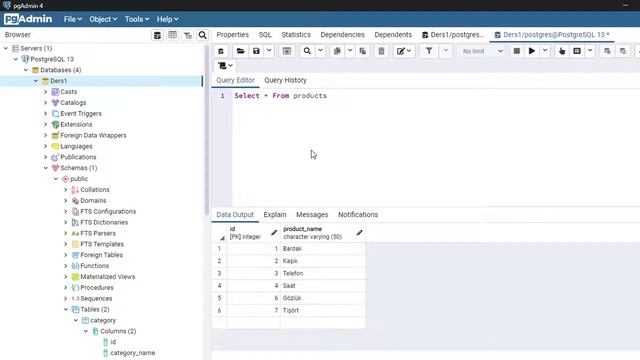The width and height of the screenshot is (640, 360).
Task: Click the delete rows trash icon
Action: (x=381, y=51)
